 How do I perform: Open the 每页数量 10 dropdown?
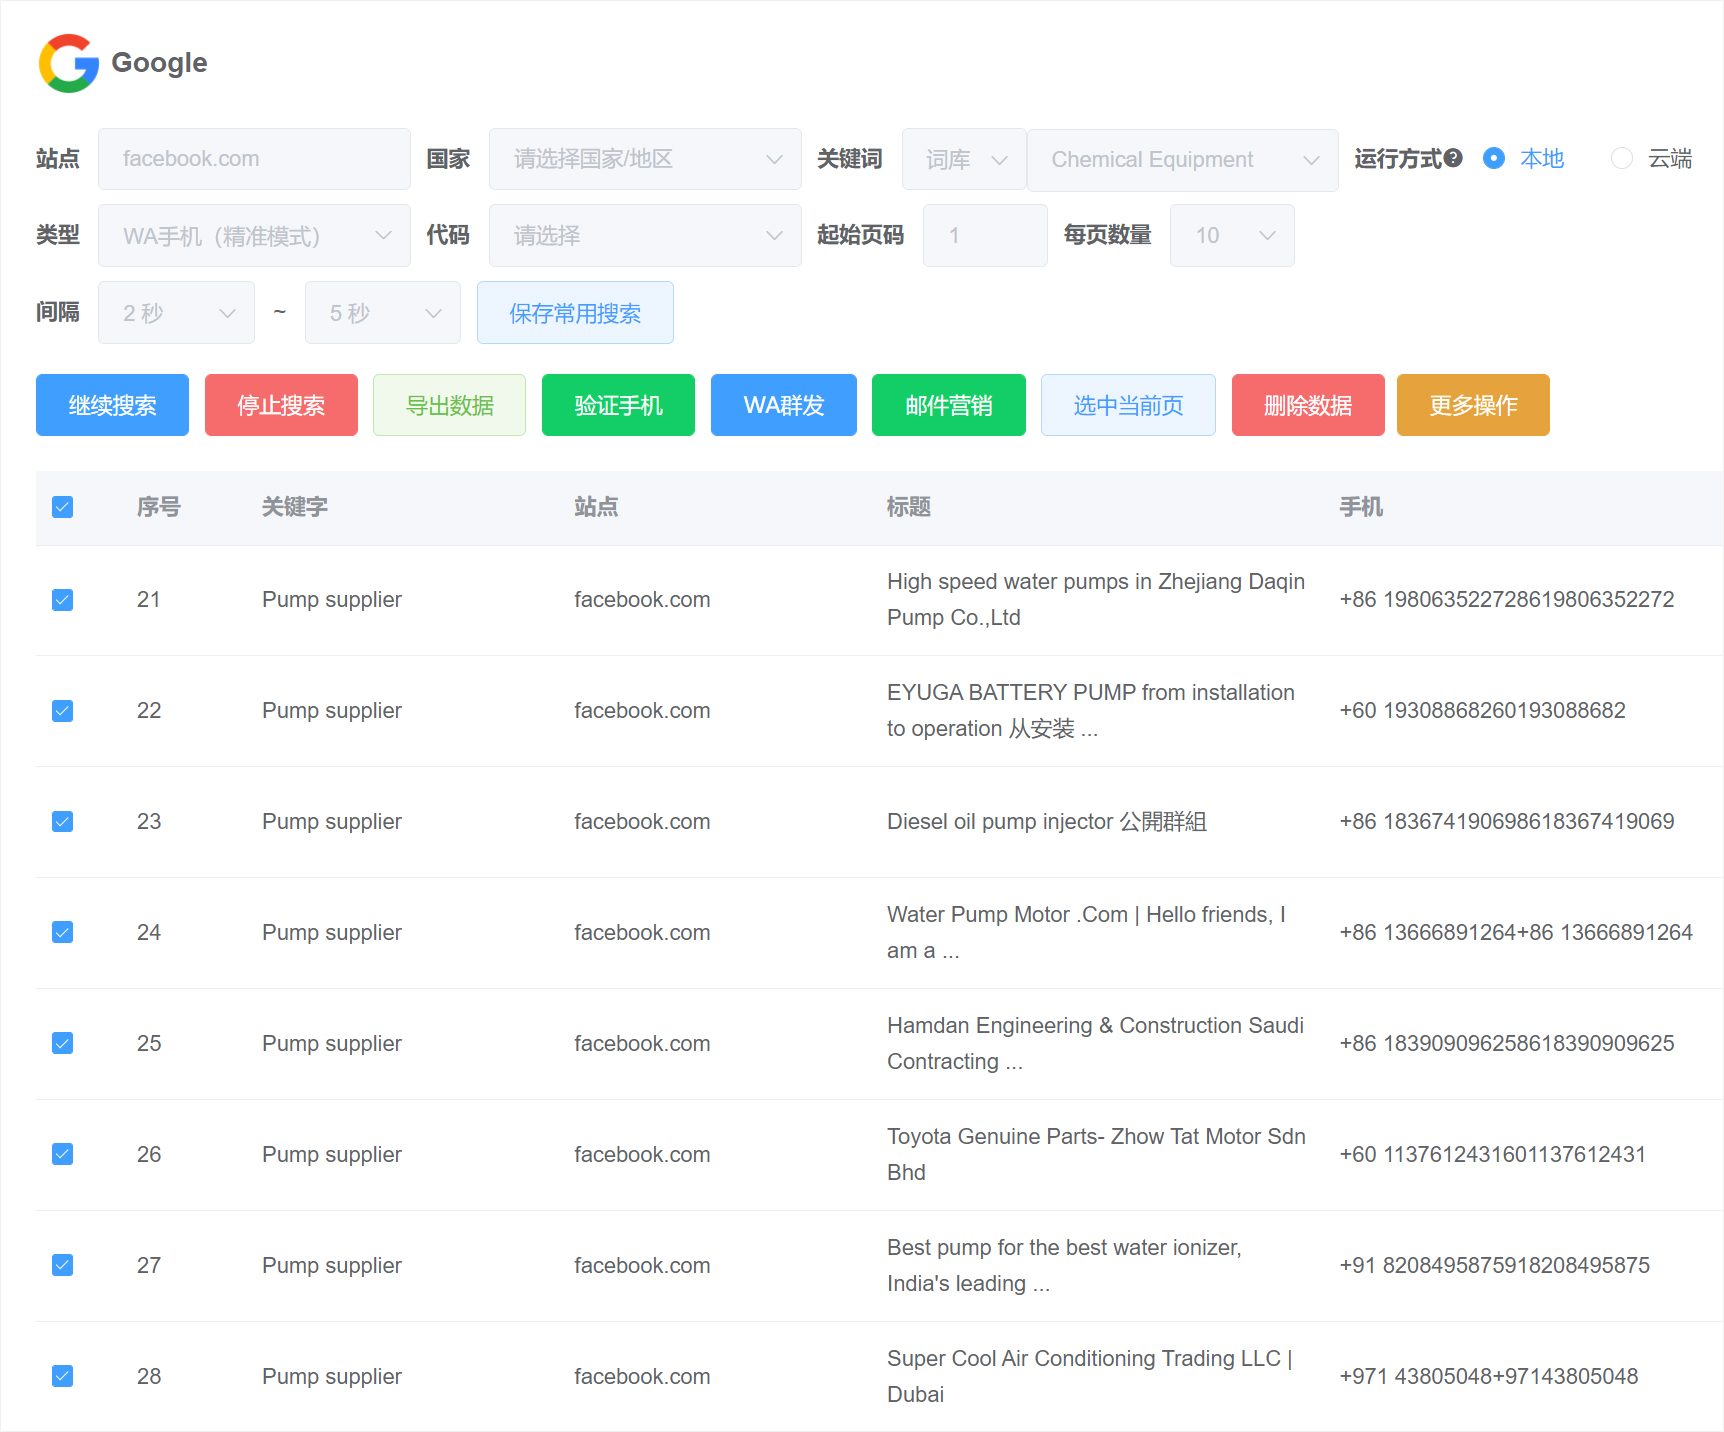(1232, 236)
